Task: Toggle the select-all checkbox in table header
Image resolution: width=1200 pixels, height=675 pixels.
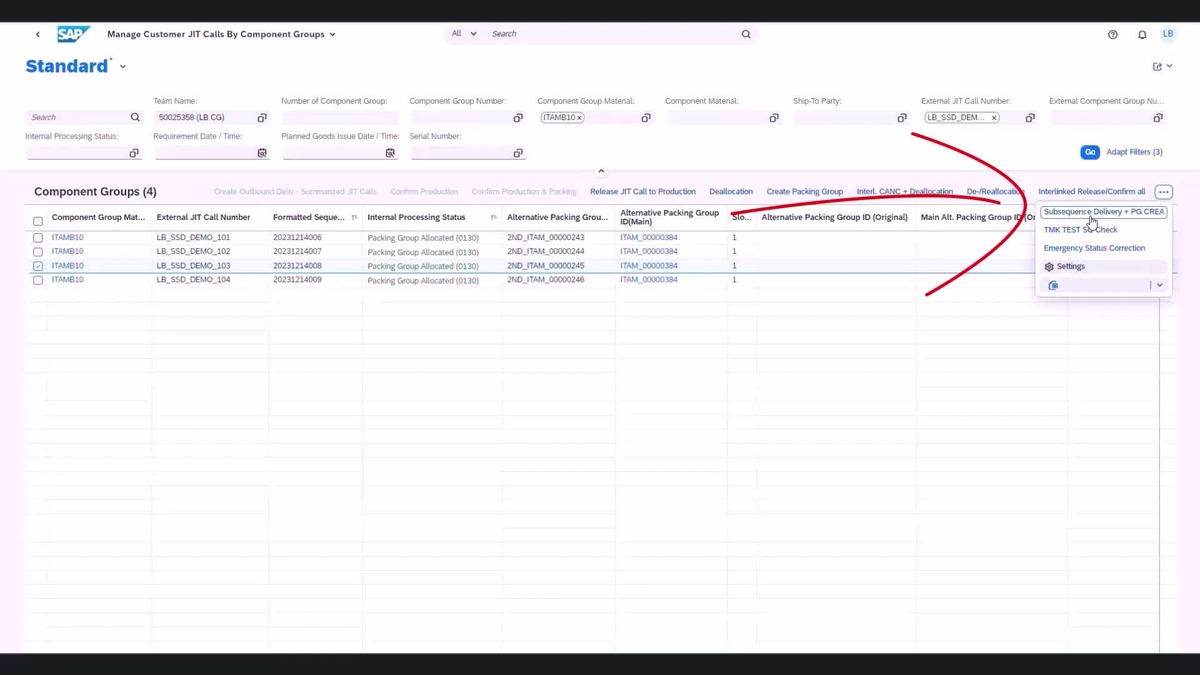Action: point(37,221)
